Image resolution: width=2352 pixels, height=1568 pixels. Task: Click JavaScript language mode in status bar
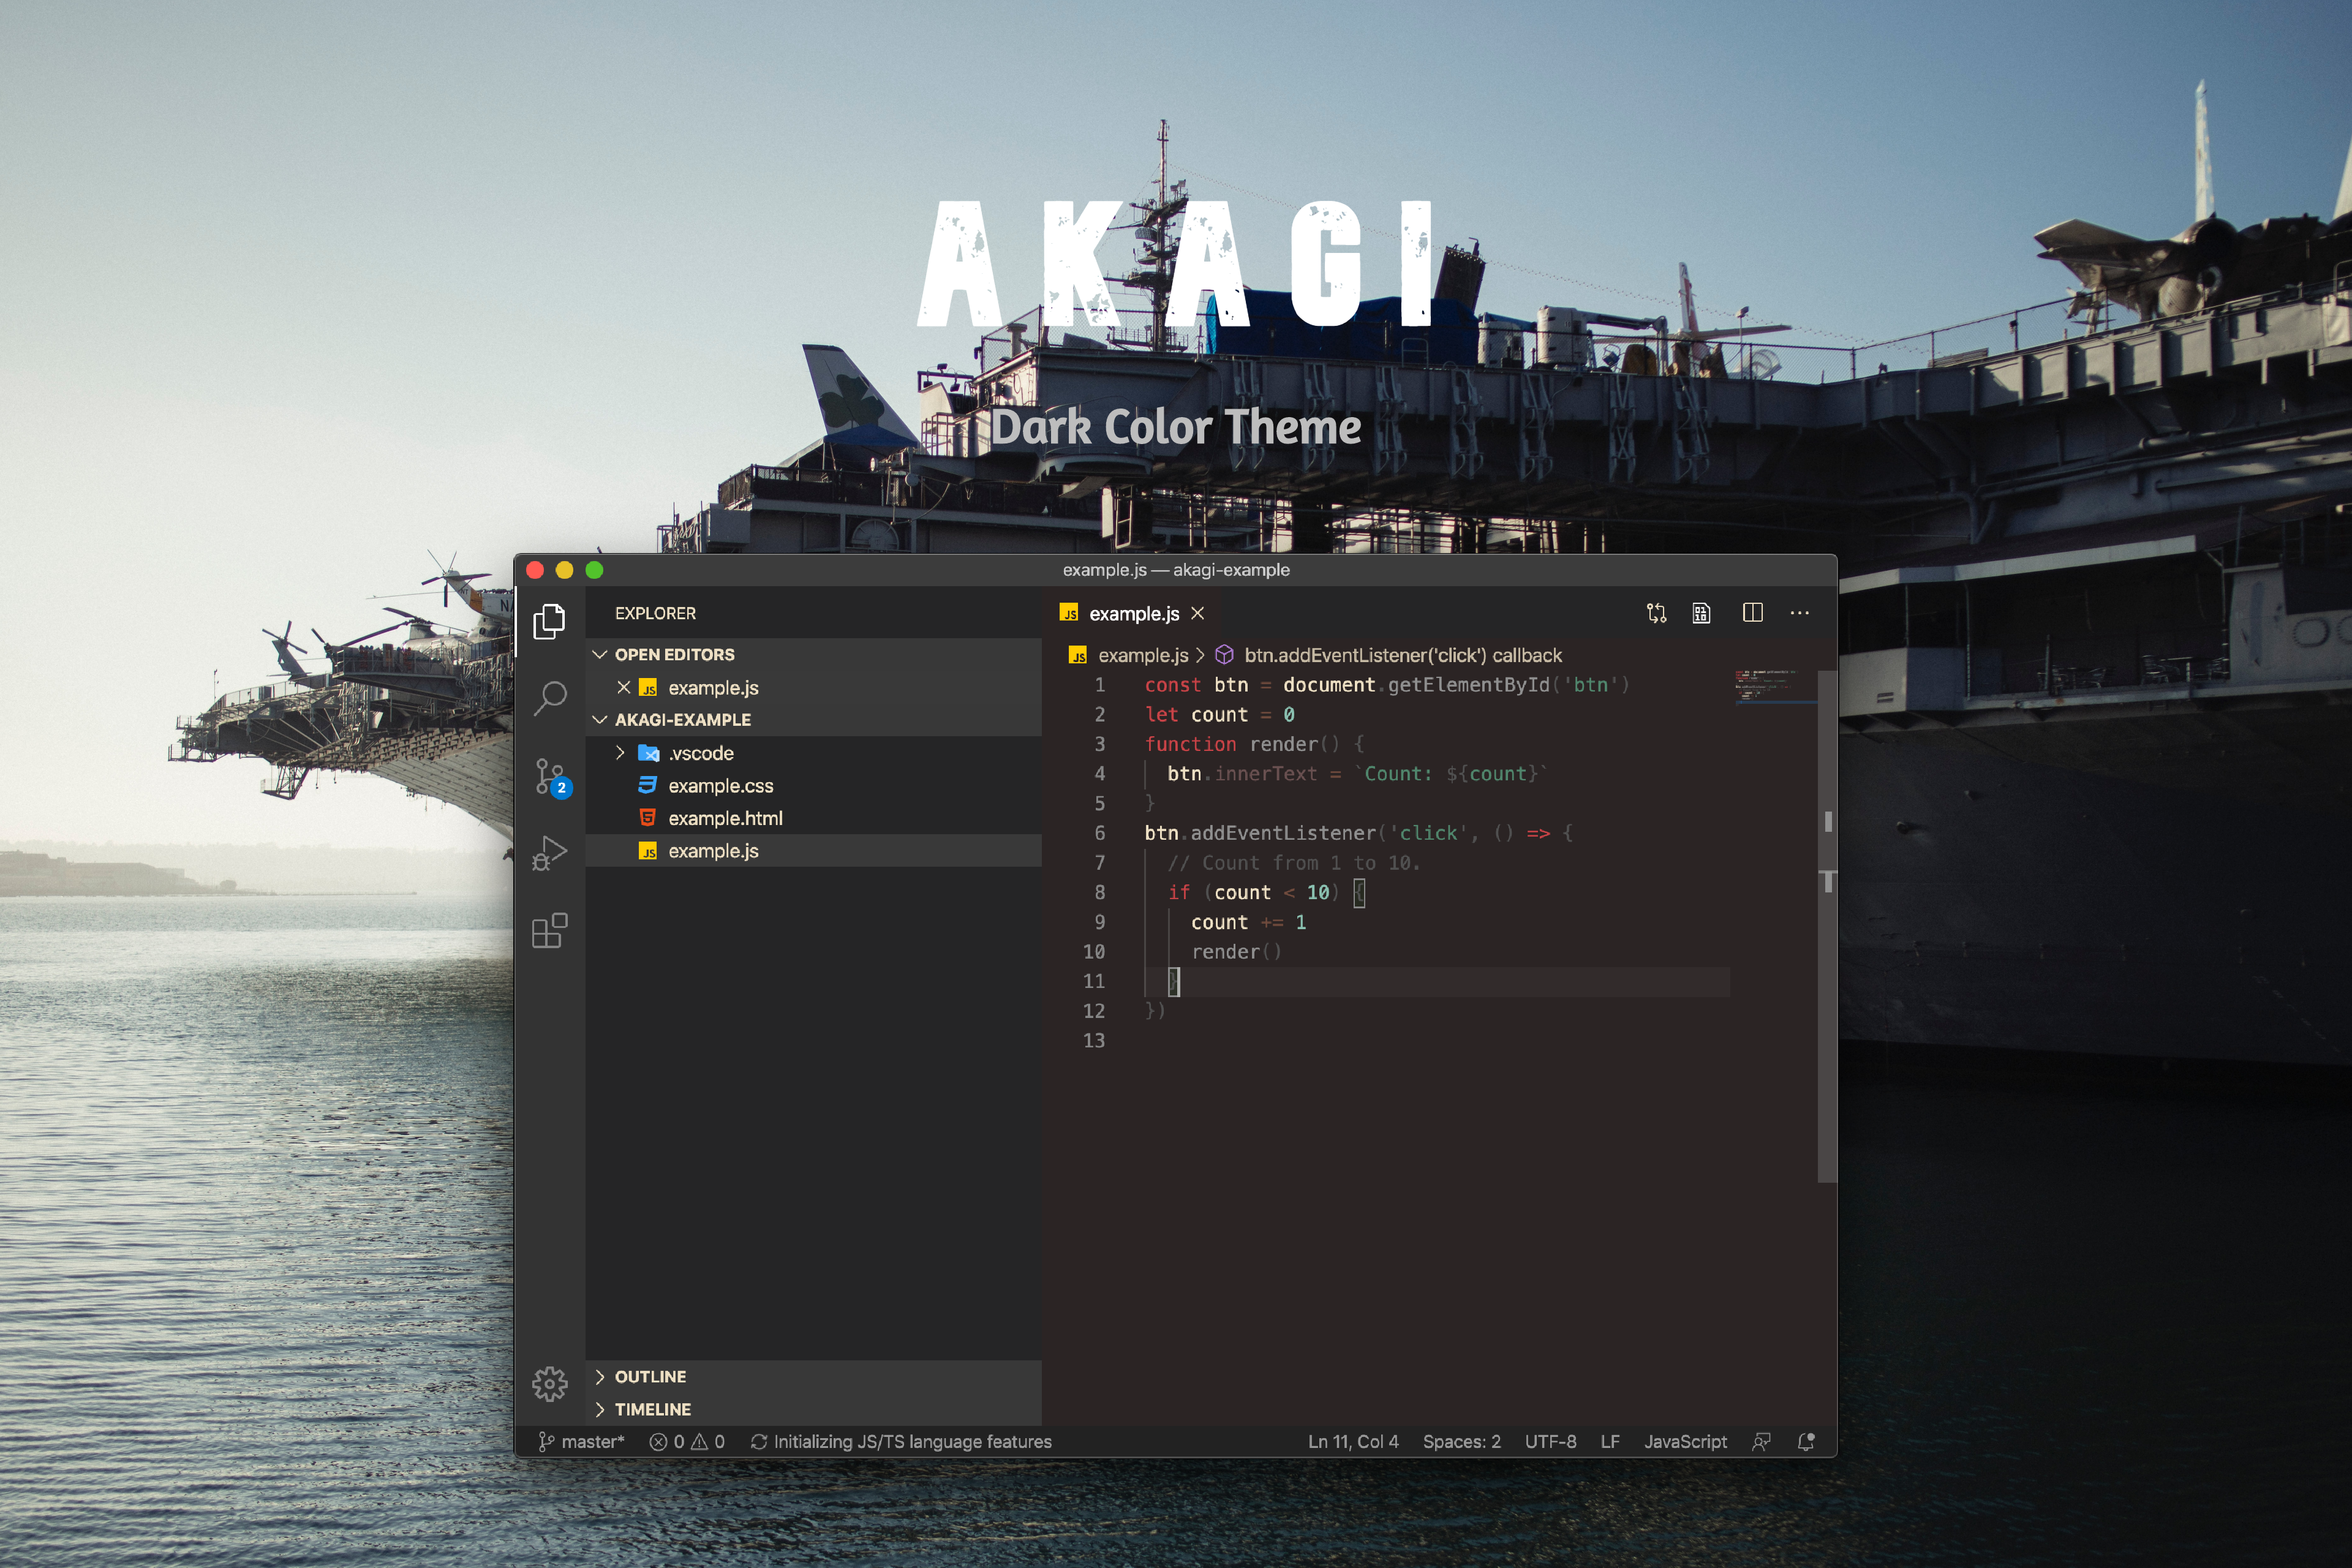coord(1685,1441)
